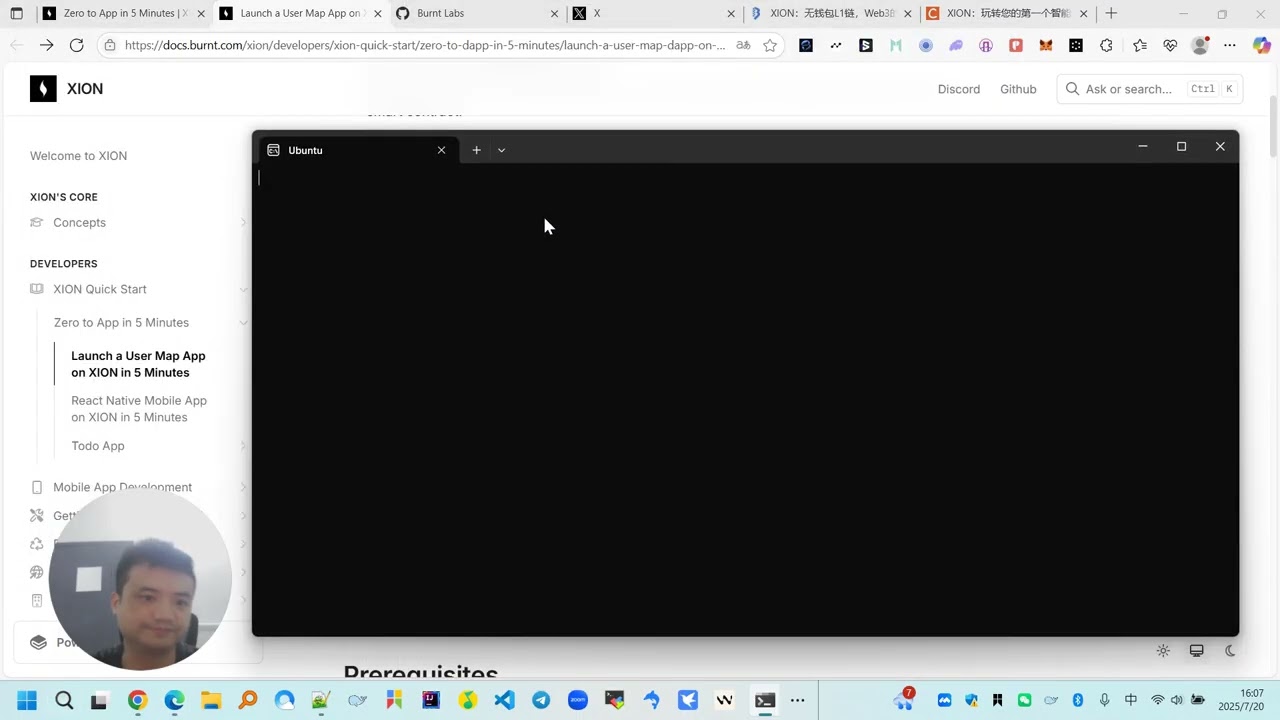1280x720 pixels.
Task: Open Todo App sidebar item
Action: 98,446
